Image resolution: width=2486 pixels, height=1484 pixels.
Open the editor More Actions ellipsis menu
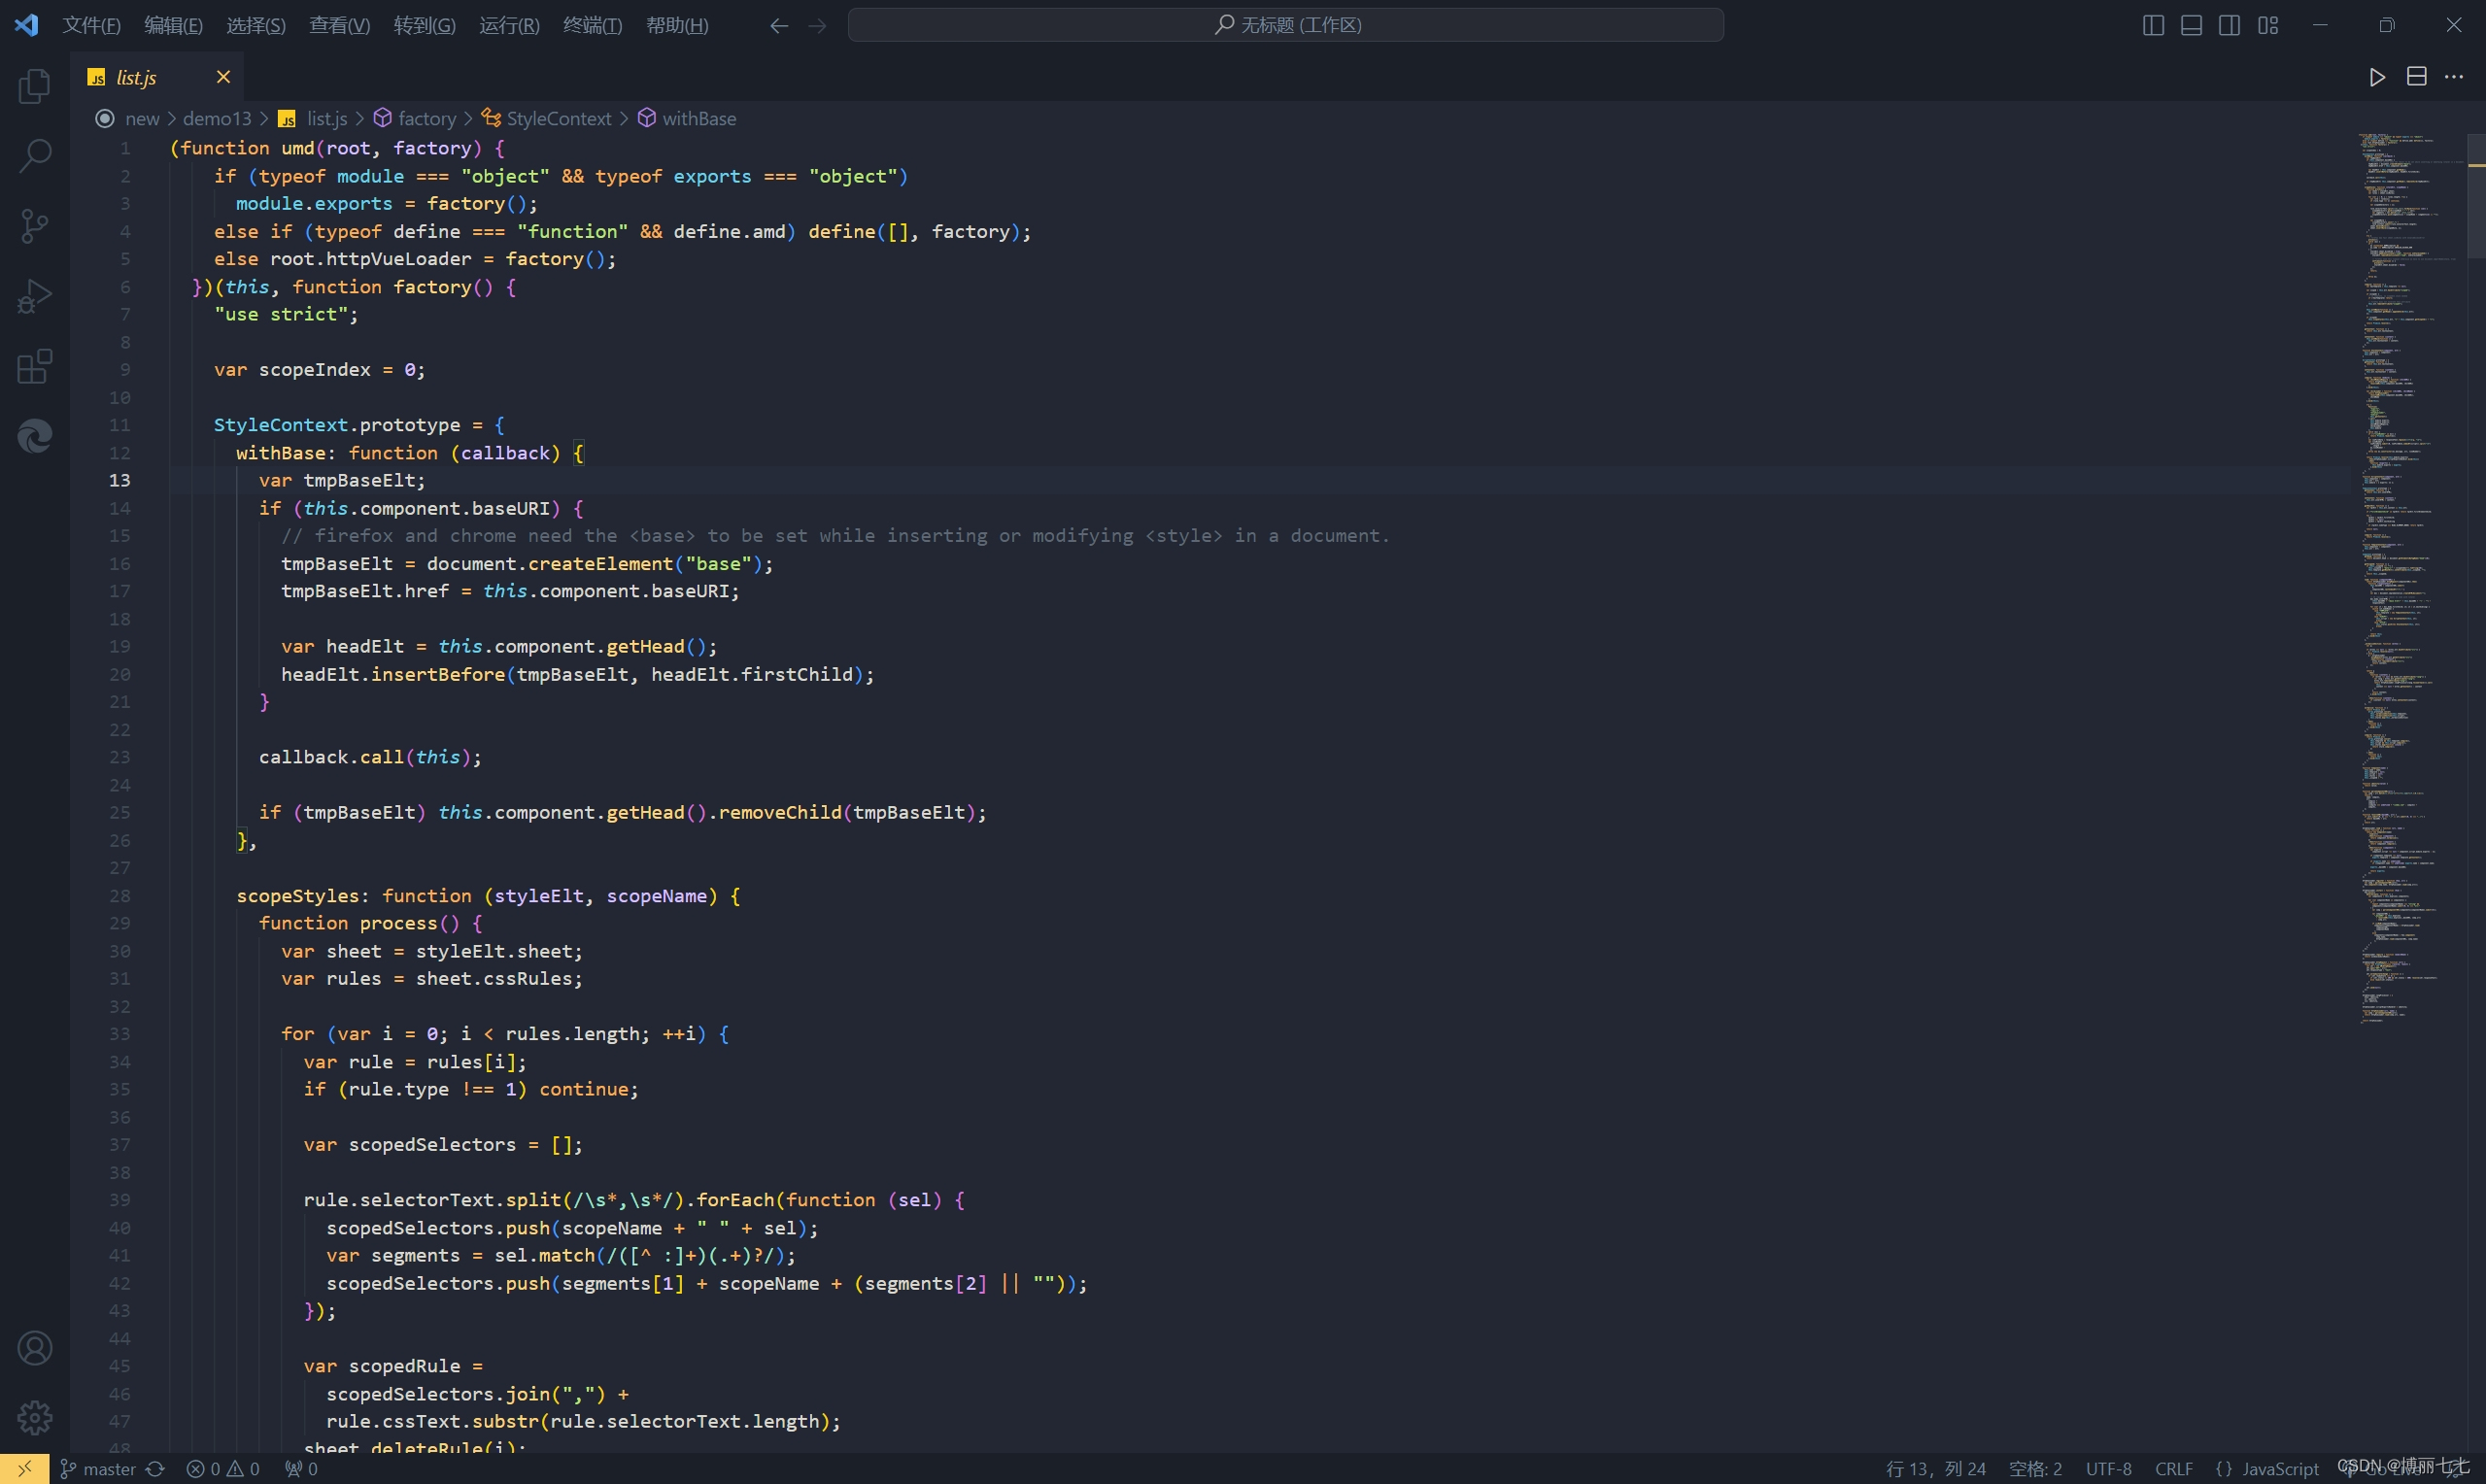coord(2454,77)
